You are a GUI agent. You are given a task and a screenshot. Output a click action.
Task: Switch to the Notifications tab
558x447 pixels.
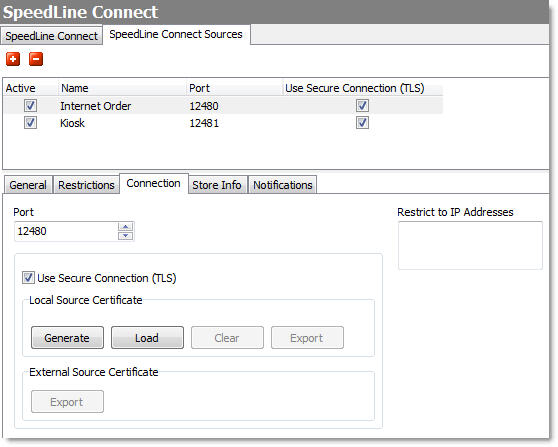(283, 185)
